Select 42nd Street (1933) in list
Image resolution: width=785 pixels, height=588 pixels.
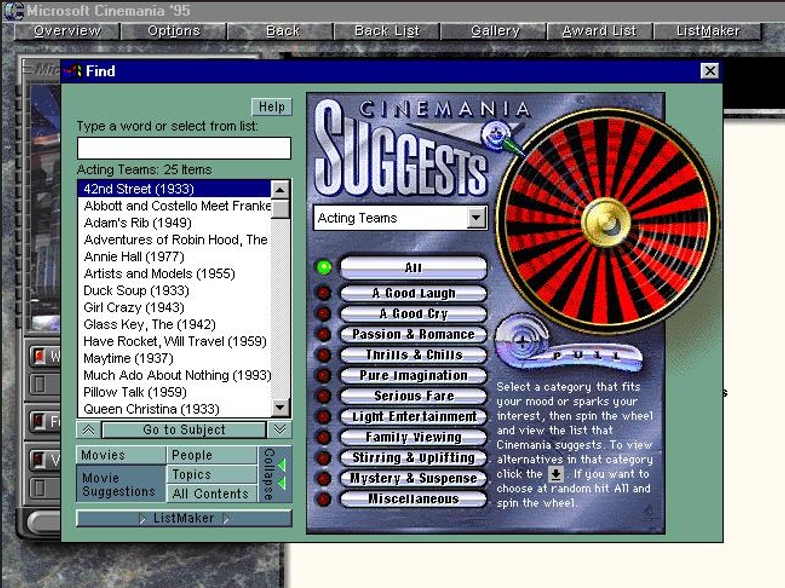click(174, 189)
